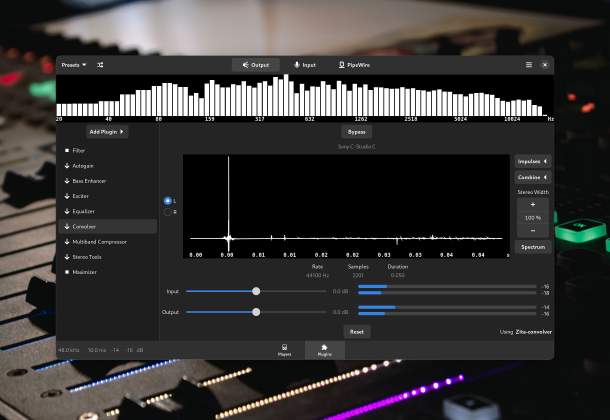Click the arrow icon beside Bass Enhancer
Screen dimensions: 610x420
(x=67, y=181)
